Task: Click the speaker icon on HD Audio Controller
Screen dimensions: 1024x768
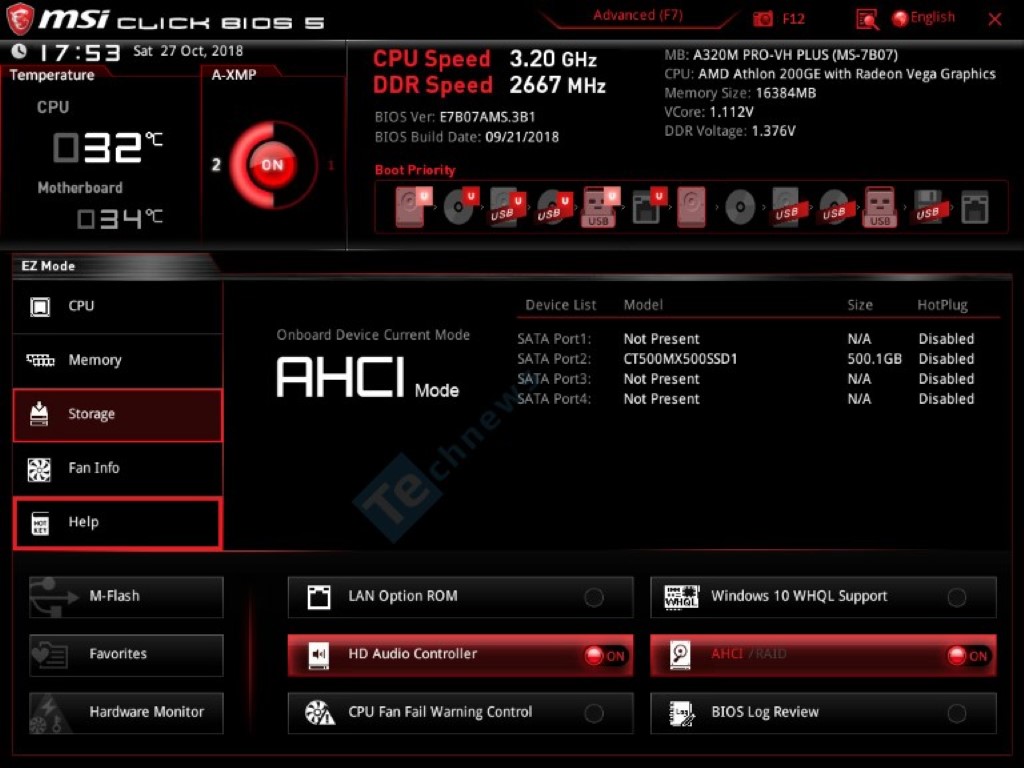Action: 319,655
